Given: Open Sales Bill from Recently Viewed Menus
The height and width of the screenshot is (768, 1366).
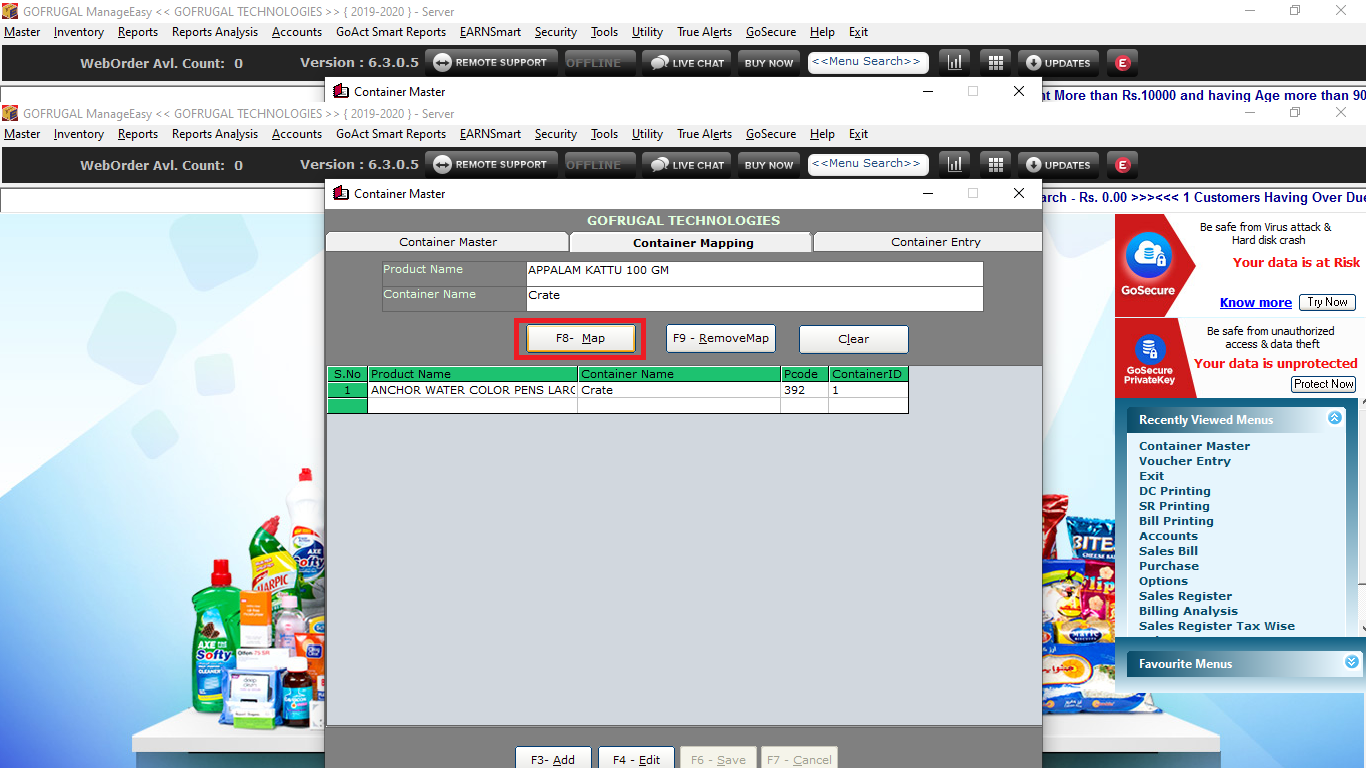Looking at the screenshot, I should coord(1168,551).
